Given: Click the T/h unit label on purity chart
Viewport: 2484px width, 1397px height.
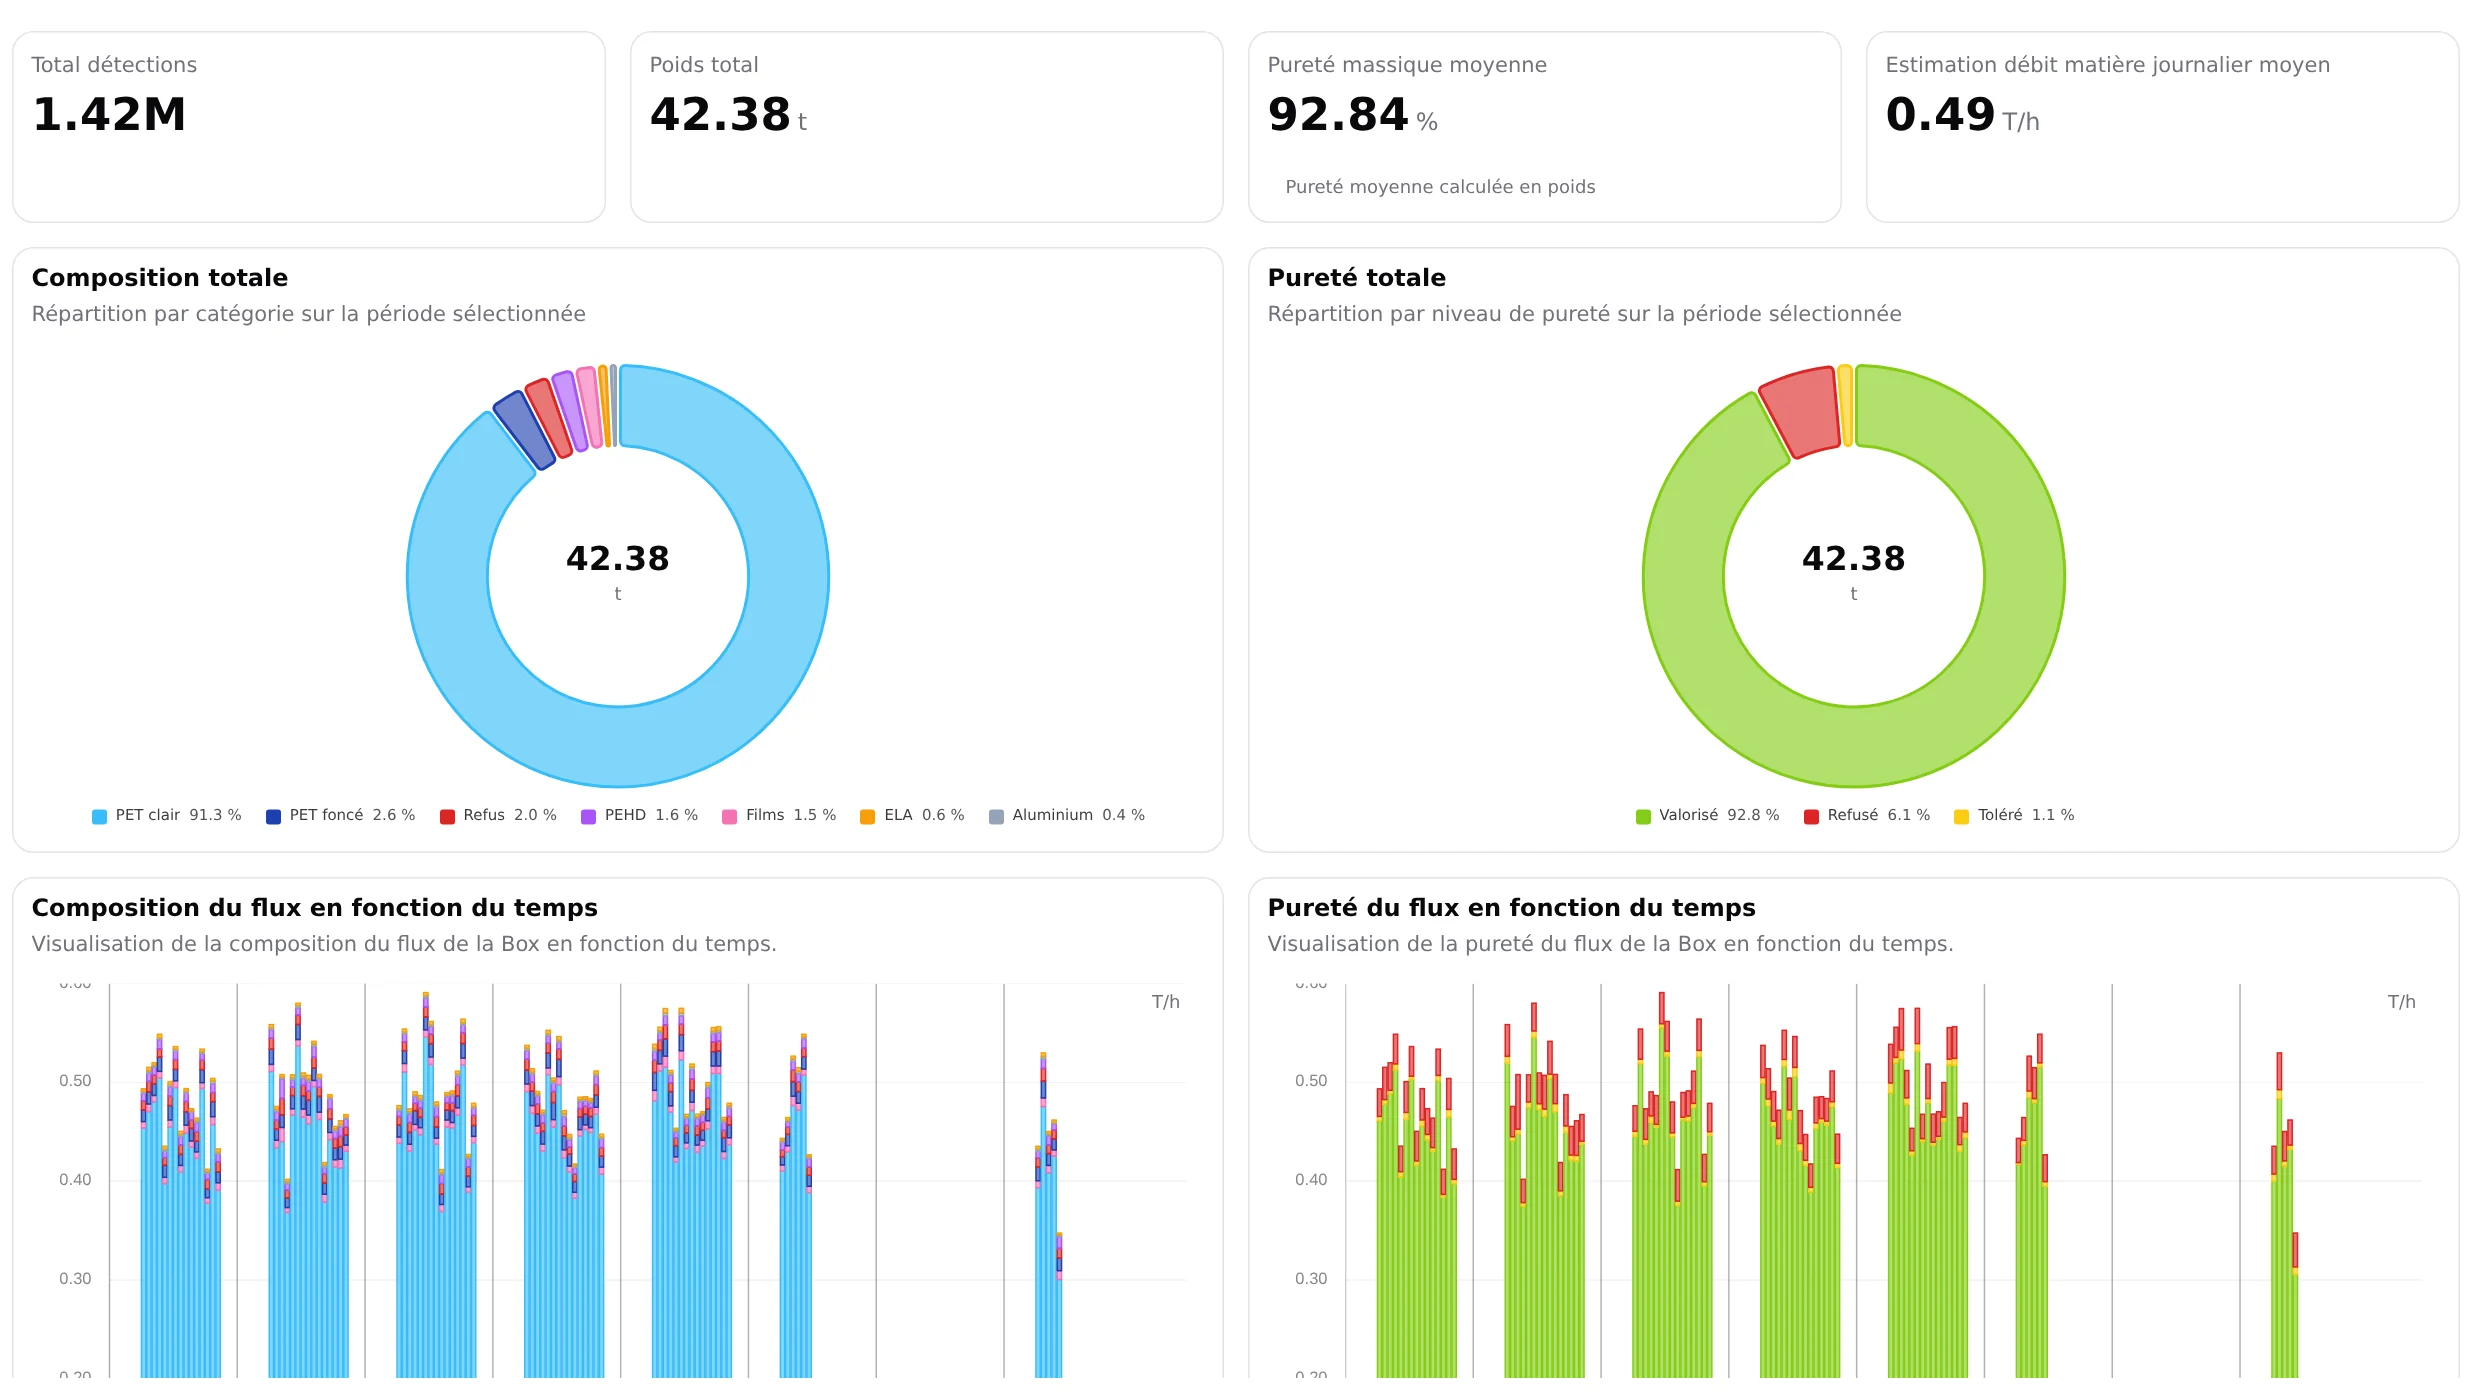Looking at the screenshot, I should tap(2402, 1002).
